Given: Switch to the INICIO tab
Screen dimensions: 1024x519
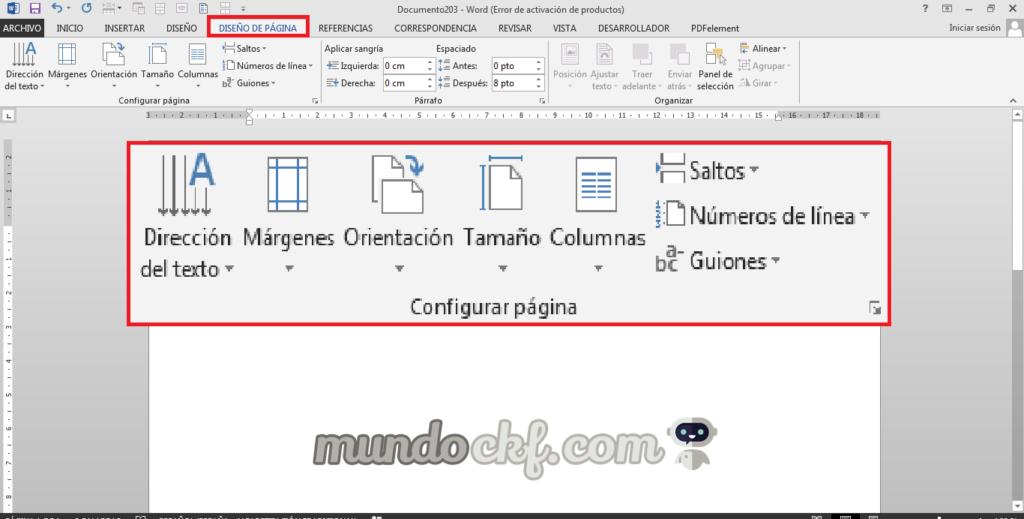Looking at the screenshot, I should click(70, 28).
